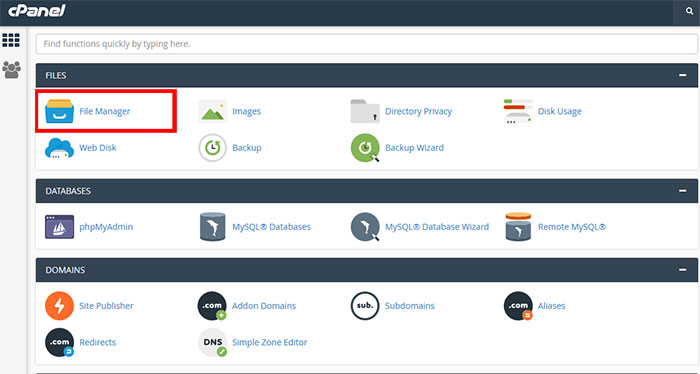700x374 pixels.
Task: Open the Simple Zone Editor DNS icon
Action: (212, 342)
